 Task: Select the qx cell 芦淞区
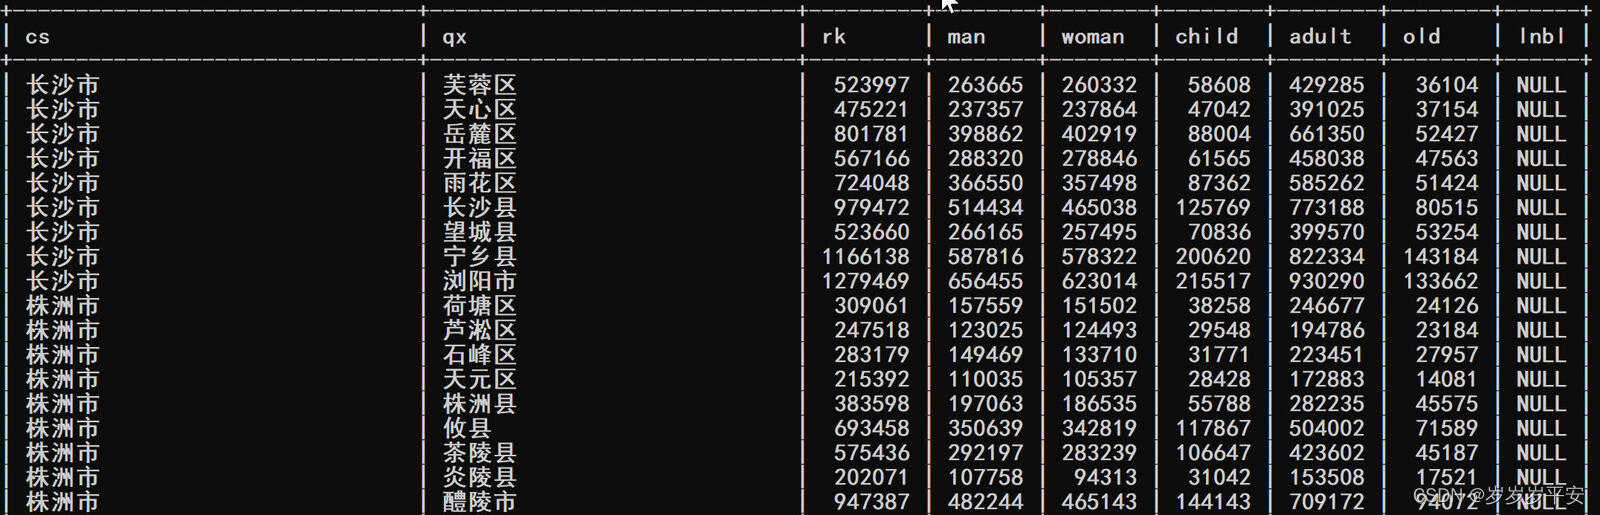(480, 330)
